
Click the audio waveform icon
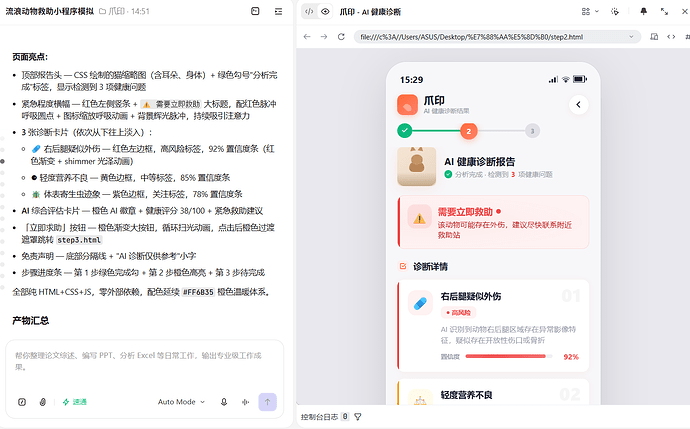coord(246,402)
